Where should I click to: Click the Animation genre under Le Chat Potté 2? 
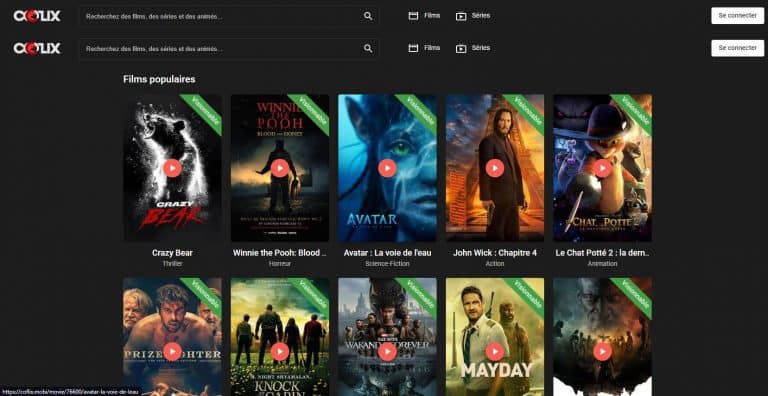(602, 264)
